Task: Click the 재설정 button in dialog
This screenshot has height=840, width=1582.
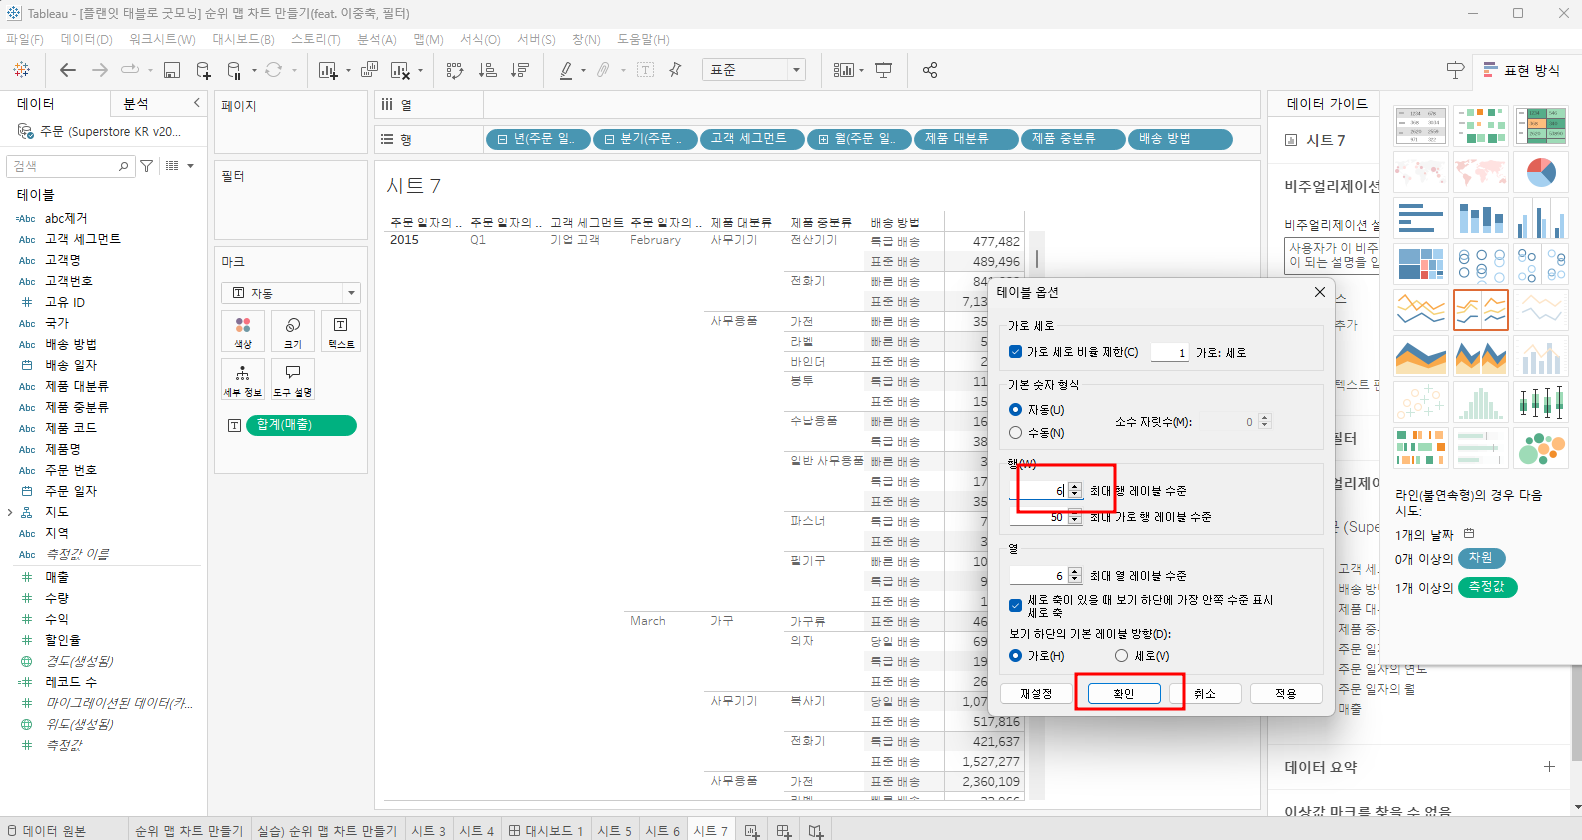Action: click(x=1036, y=693)
